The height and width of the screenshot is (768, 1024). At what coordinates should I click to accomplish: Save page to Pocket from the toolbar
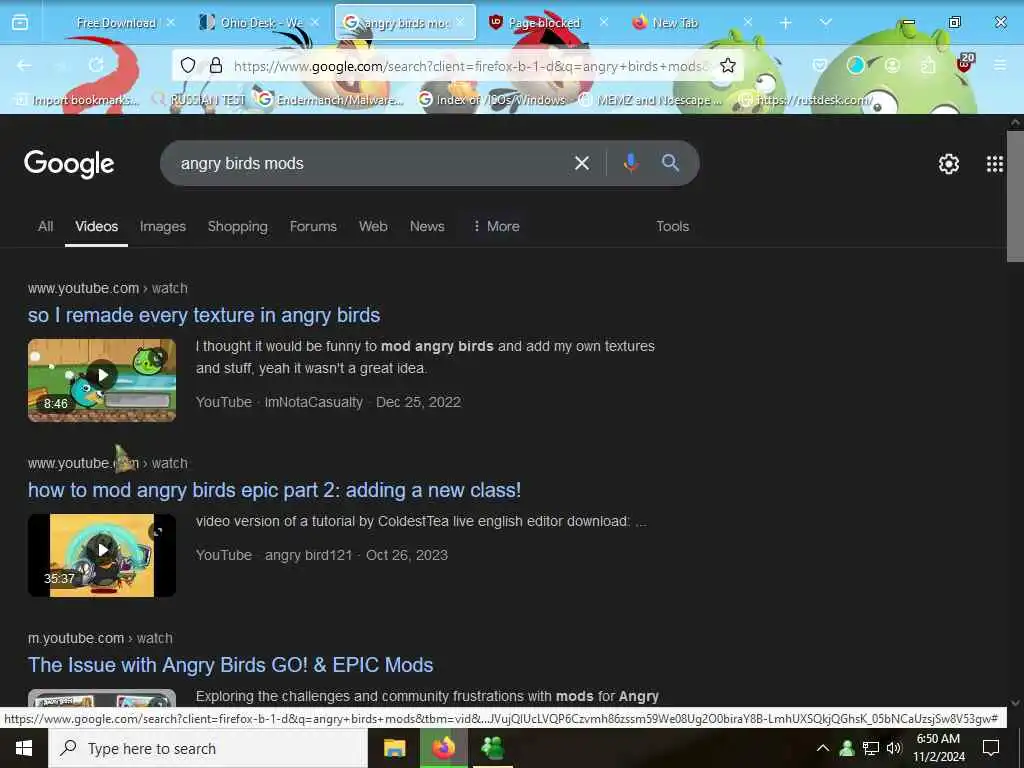[x=820, y=65]
